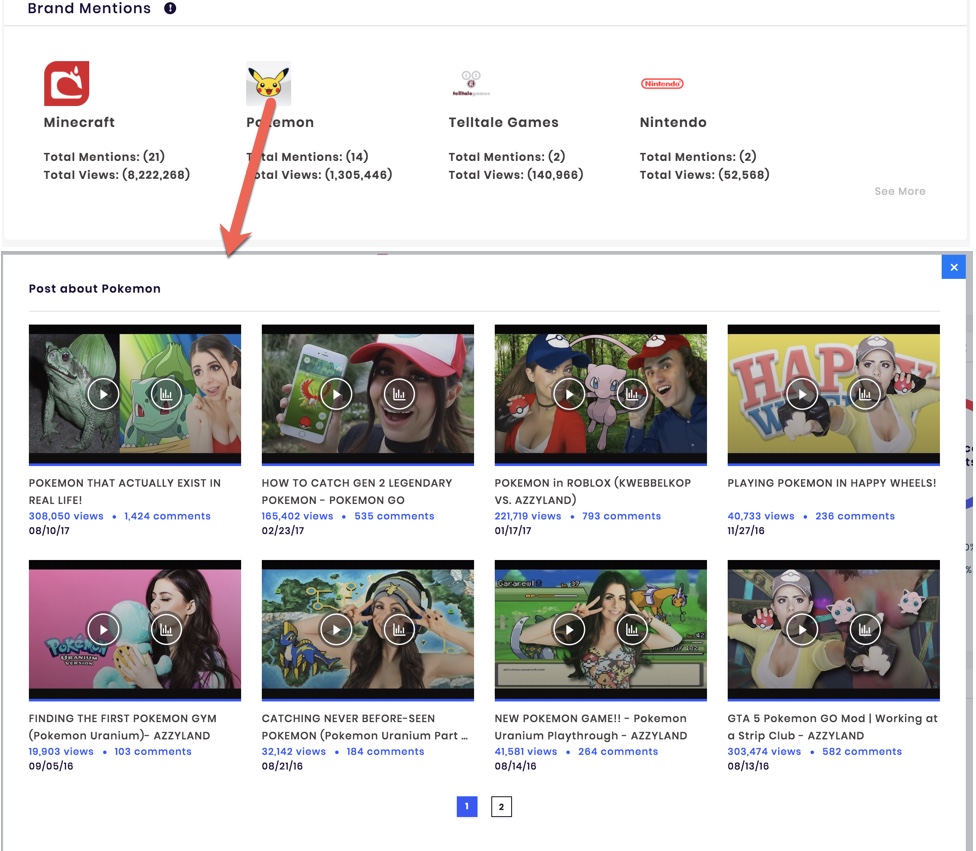Open 'HOW TO CATCH GEN 2 LEGENDARY POKEMON' title
The height and width of the screenshot is (851, 976).
coord(357,491)
